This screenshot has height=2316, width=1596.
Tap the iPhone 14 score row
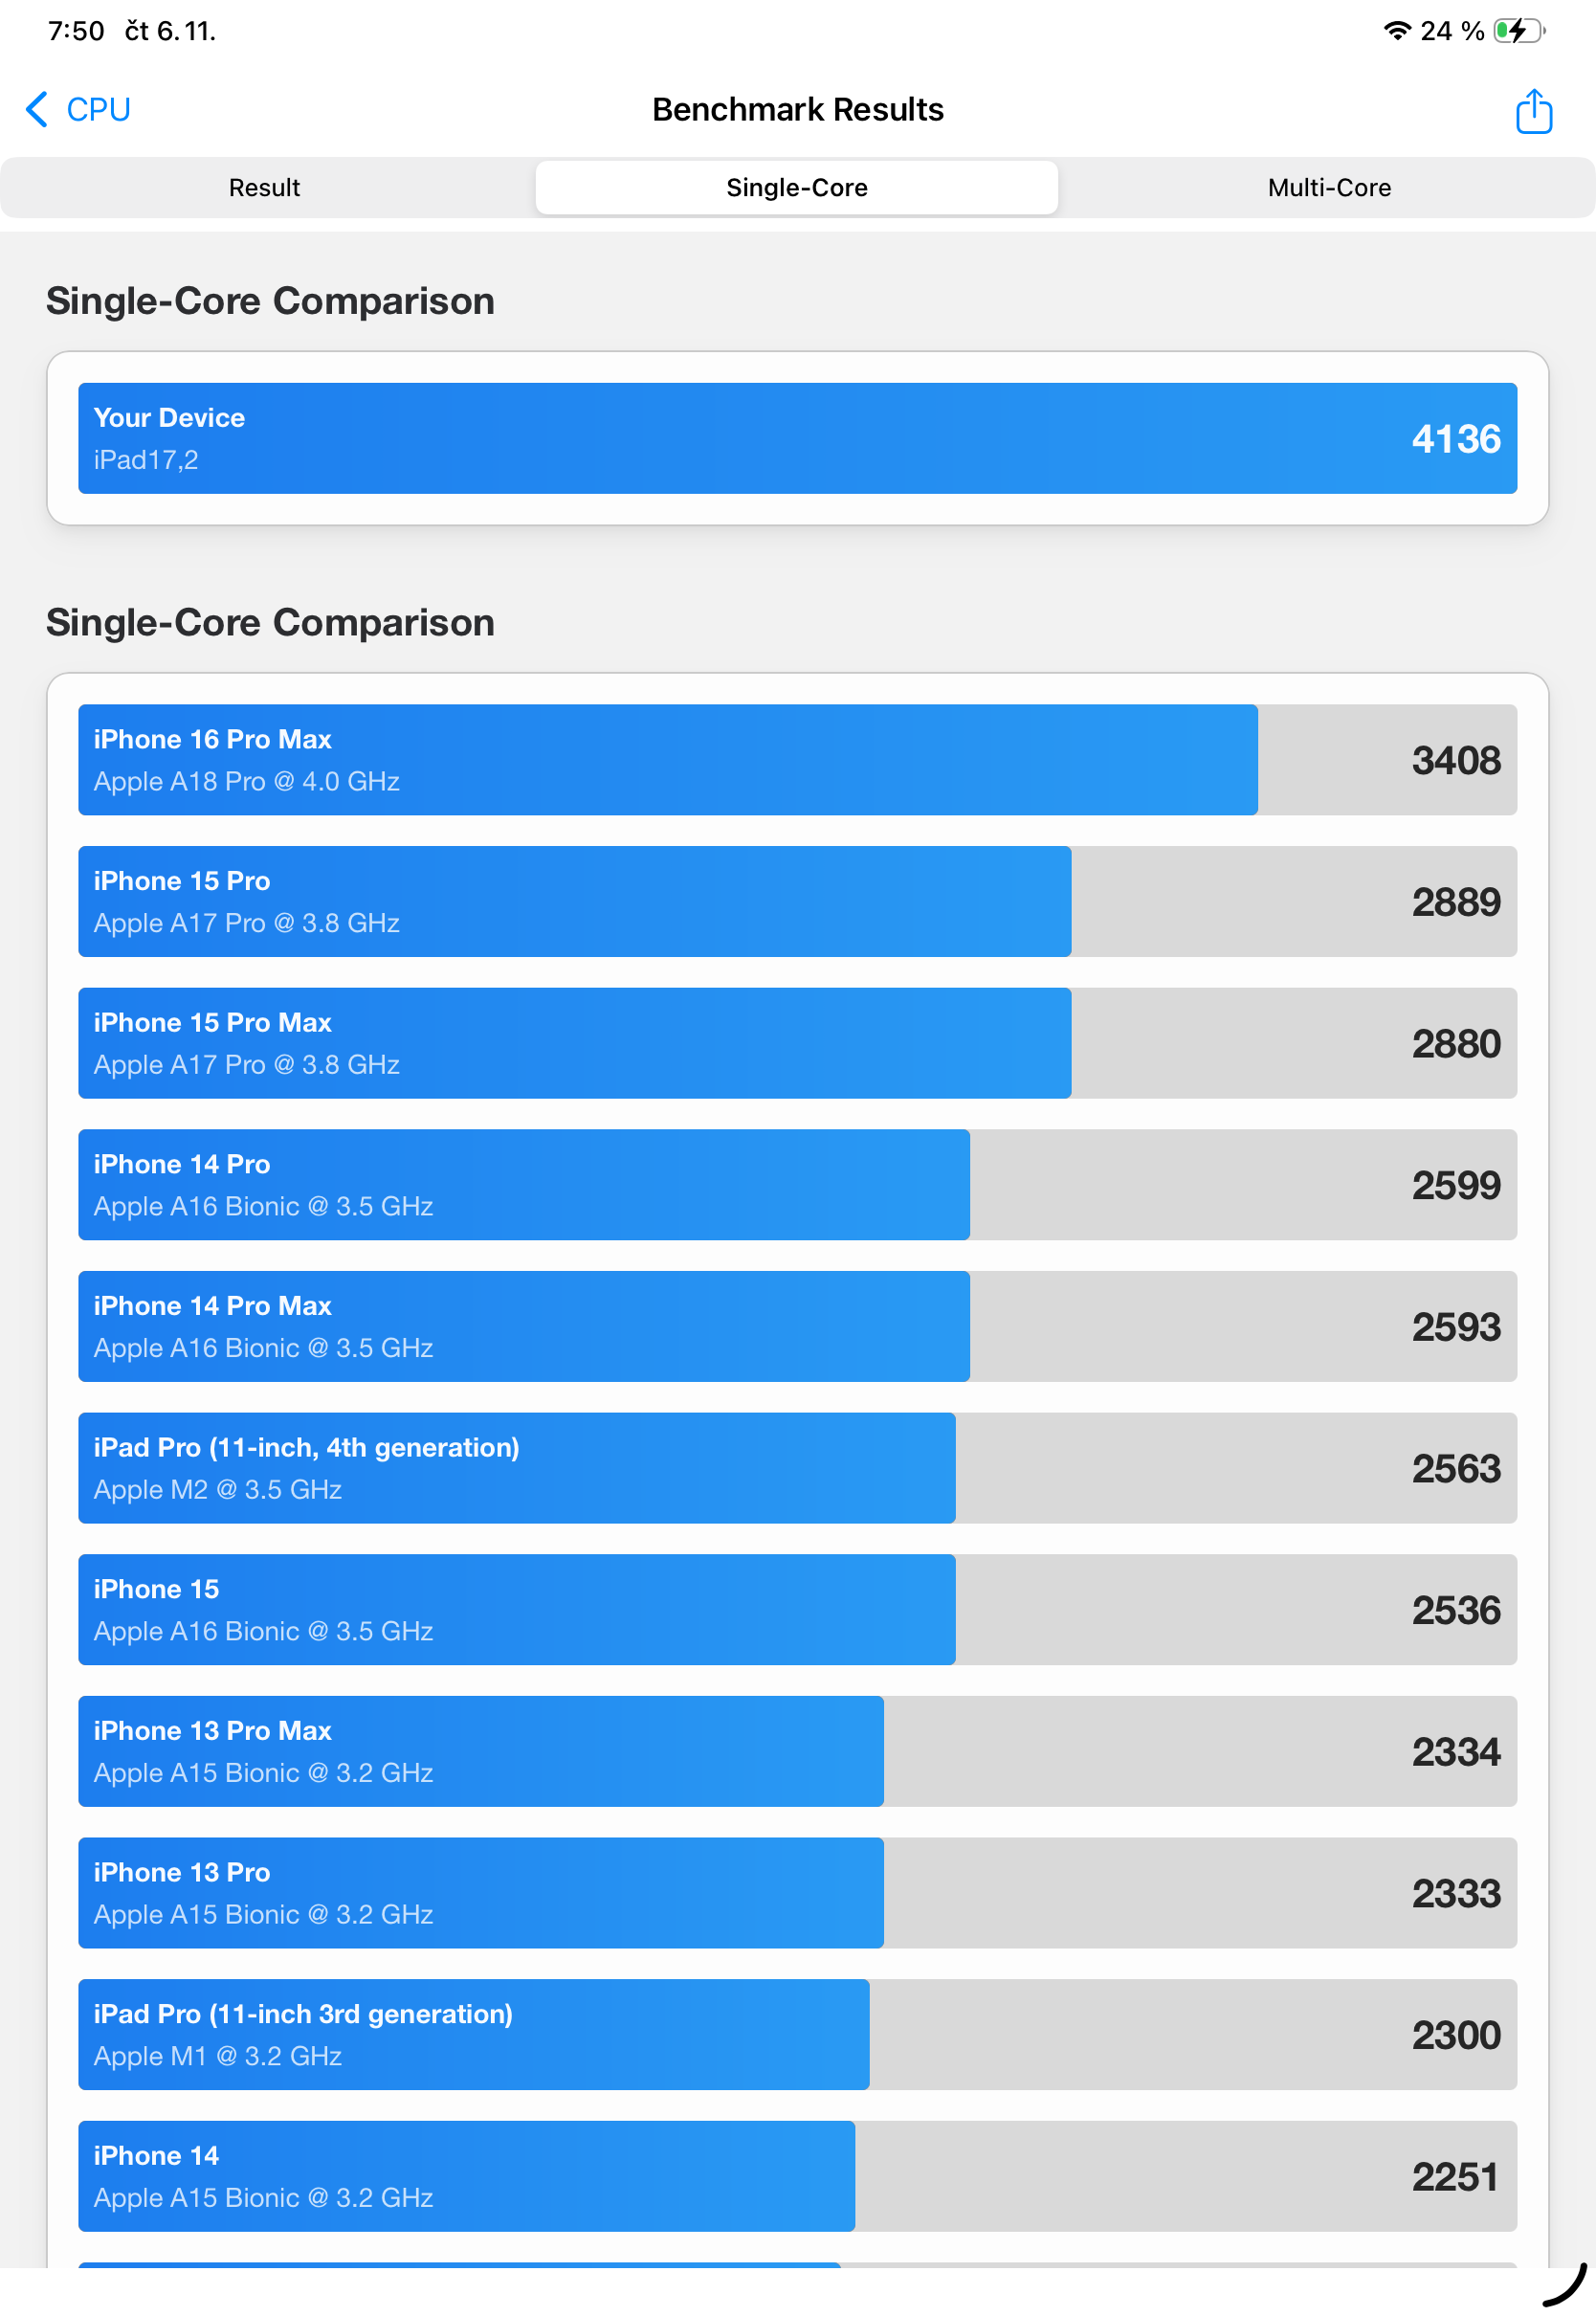797,2177
